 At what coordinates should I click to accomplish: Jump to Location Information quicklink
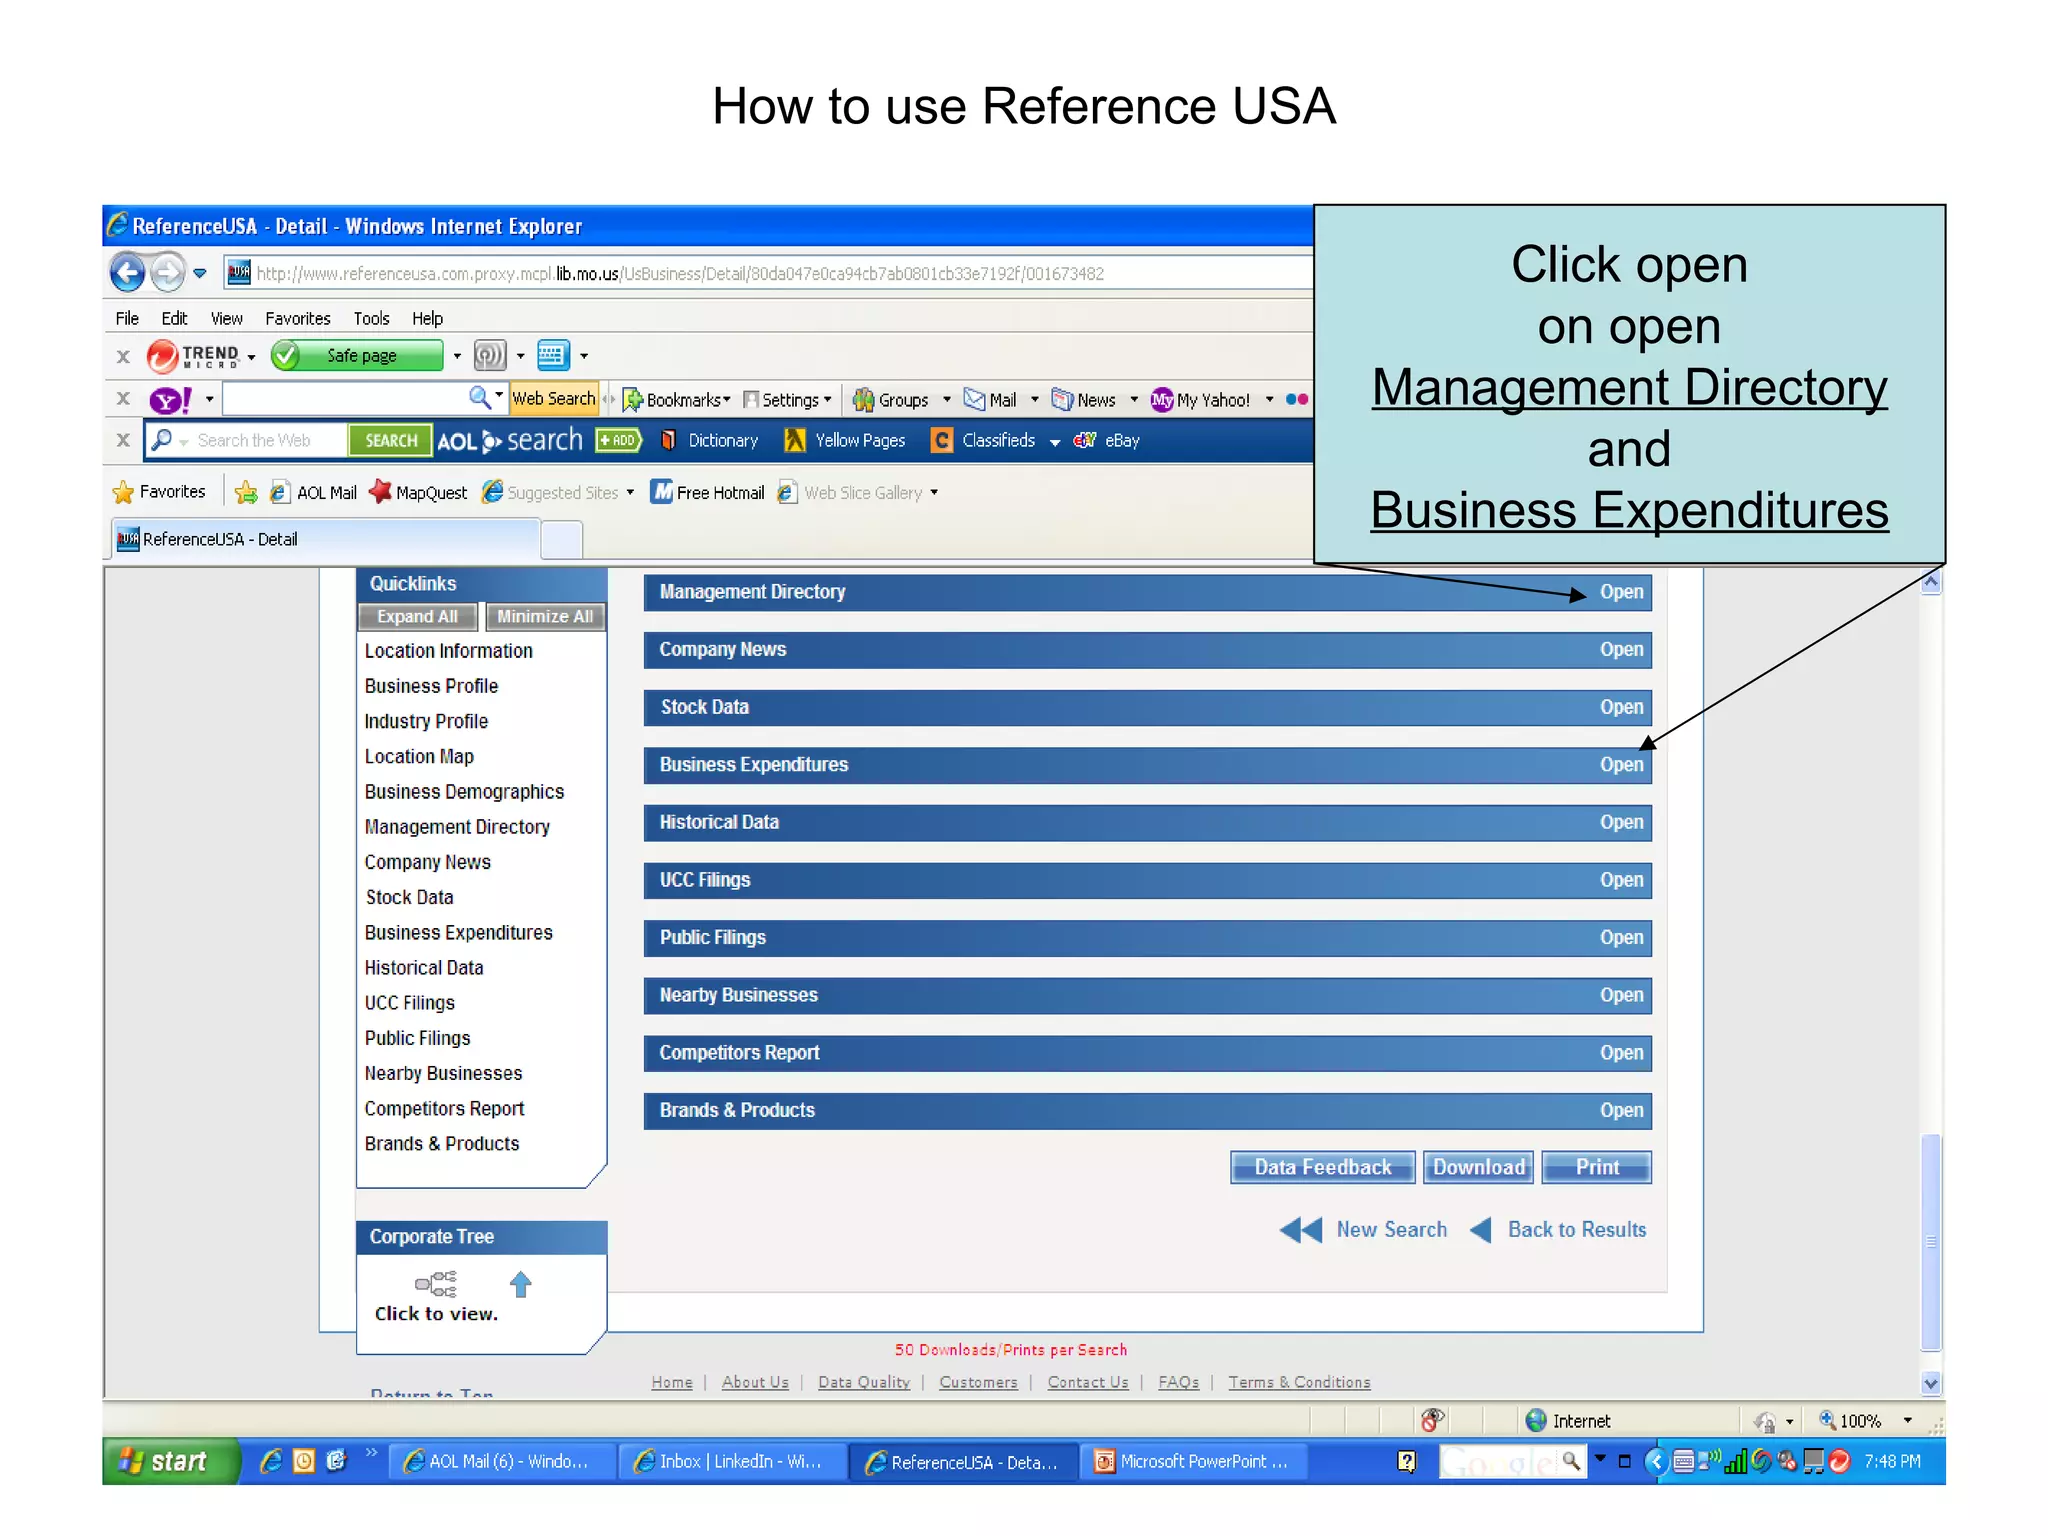coord(448,651)
